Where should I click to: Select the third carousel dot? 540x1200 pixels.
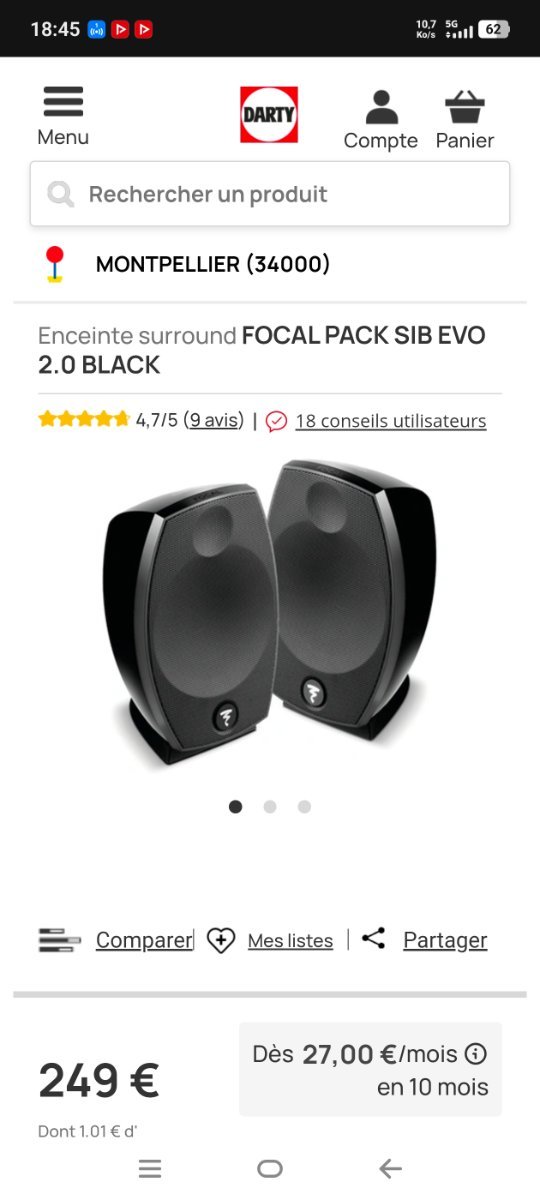[304, 806]
